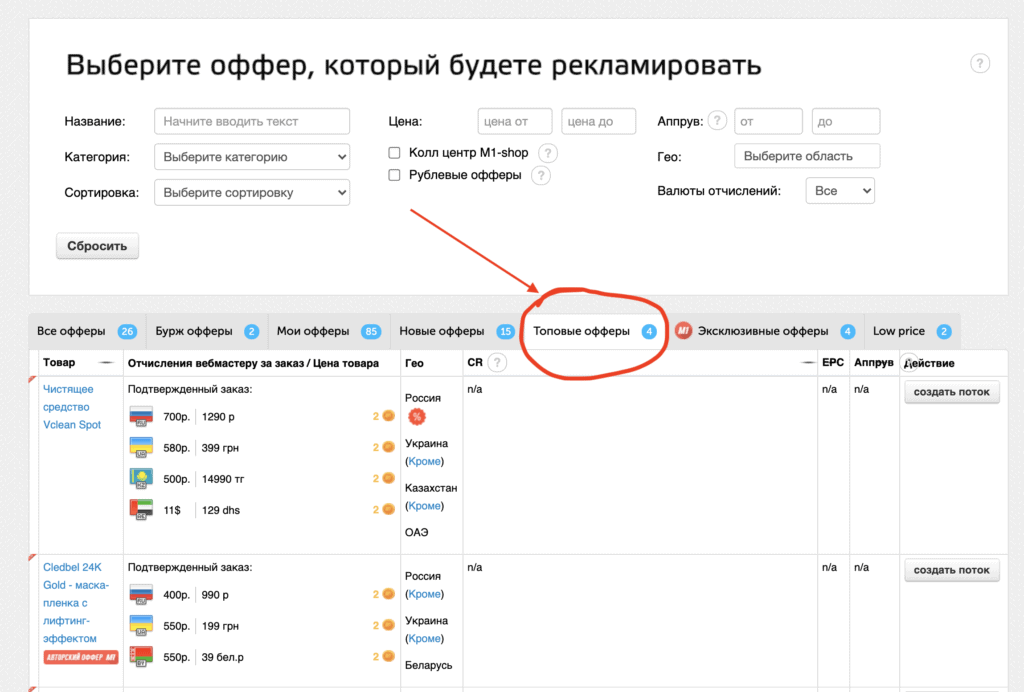Click the Russia flag icon next to 700р.

[x=140, y=415]
